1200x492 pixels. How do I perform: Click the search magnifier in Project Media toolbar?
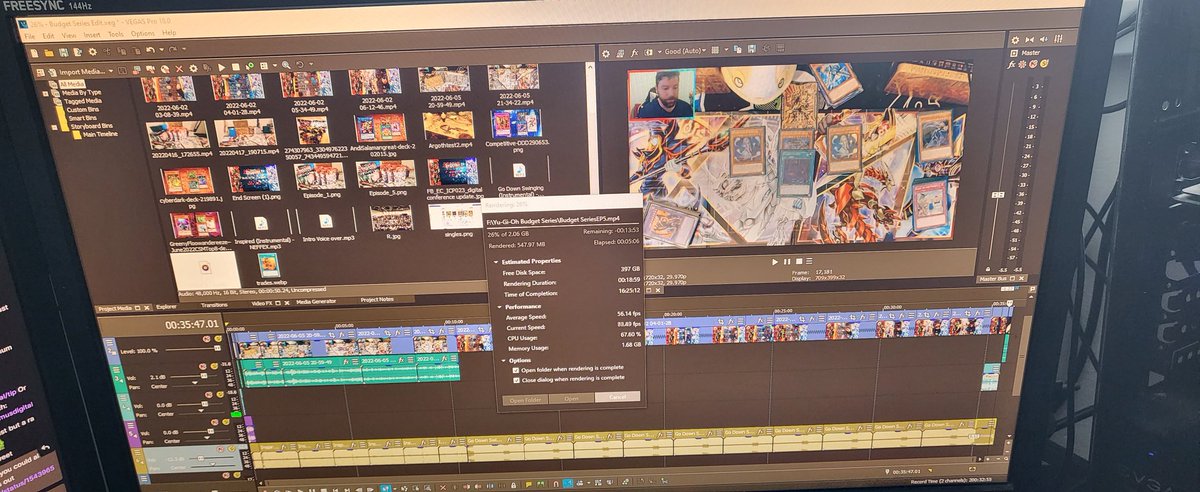coord(286,65)
